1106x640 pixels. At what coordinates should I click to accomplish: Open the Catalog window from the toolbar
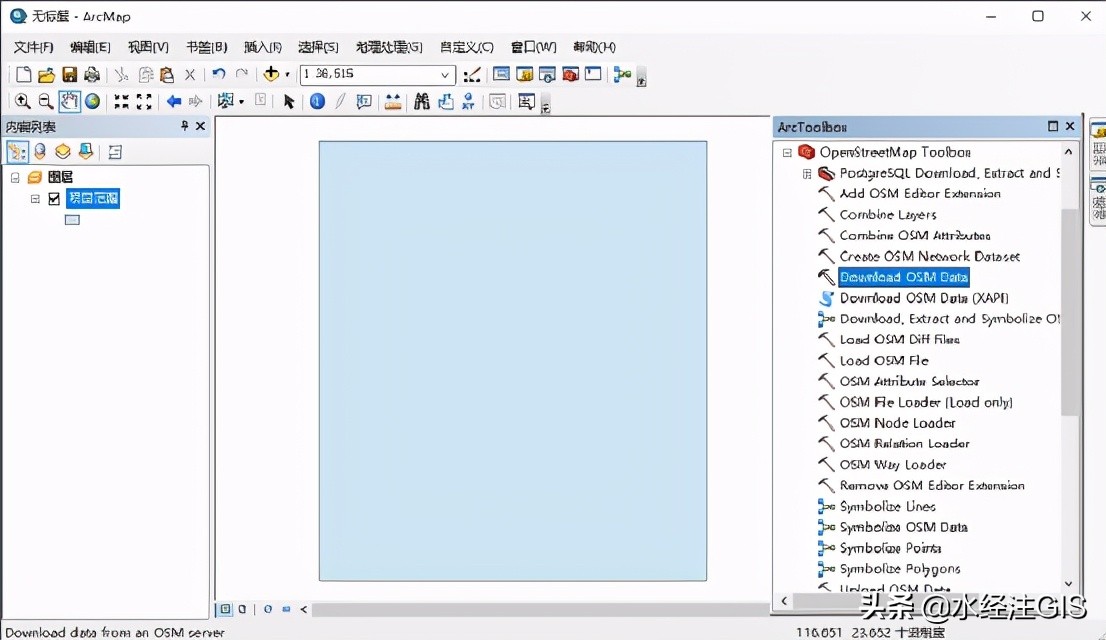pos(524,74)
